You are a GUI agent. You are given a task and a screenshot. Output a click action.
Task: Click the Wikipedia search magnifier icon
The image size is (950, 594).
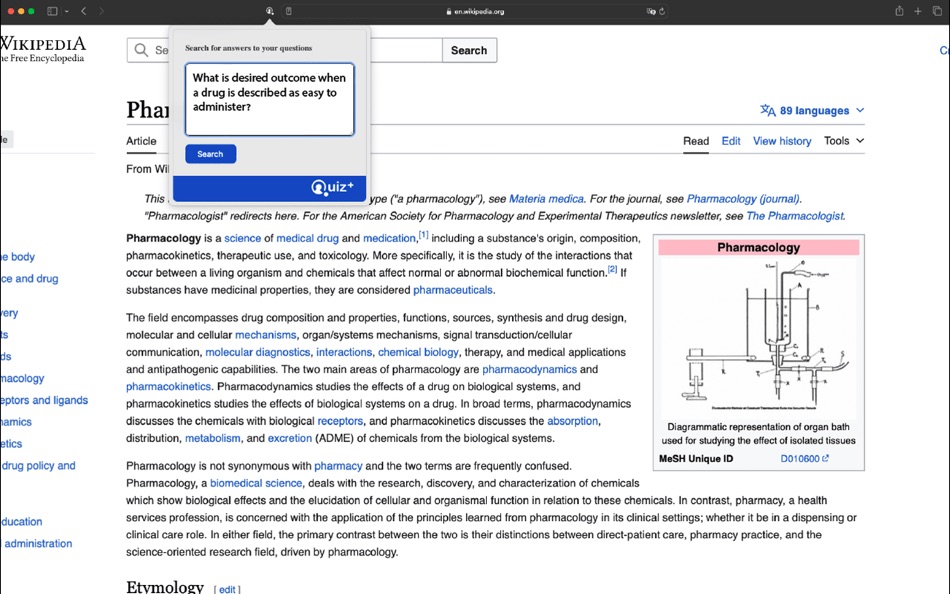click(x=141, y=50)
